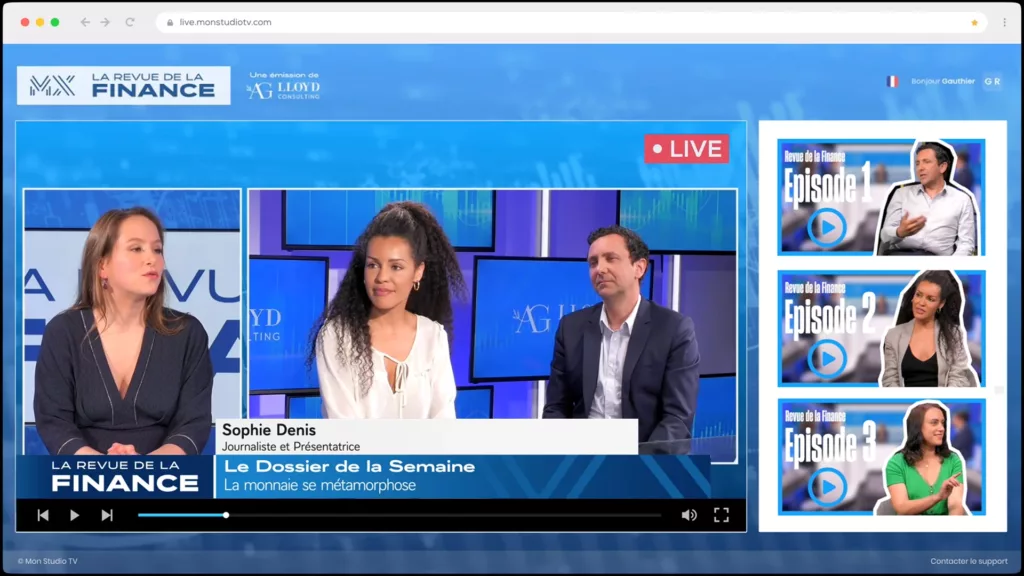Play Episode 1 from the sidebar
1024x576 pixels.
click(x=826, y=227)
